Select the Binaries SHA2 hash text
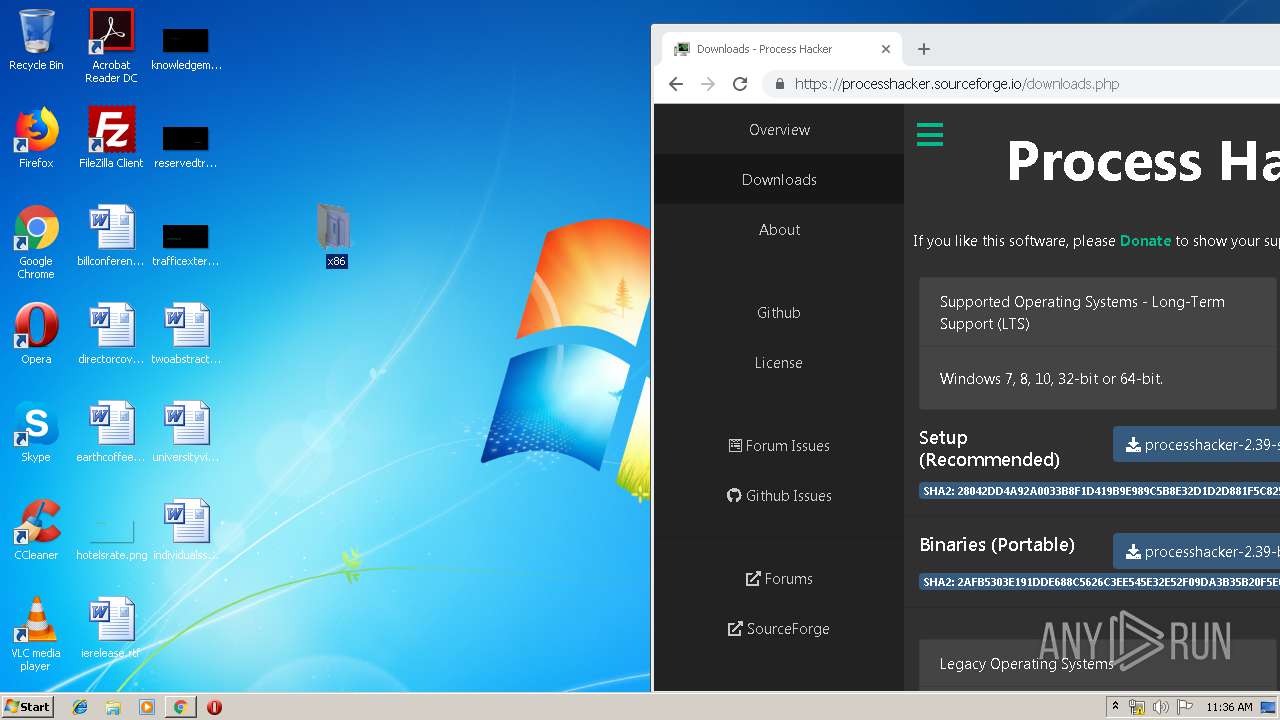Screen dimensions: 1280x720 pyautogui.click(x=1099, y=582)
